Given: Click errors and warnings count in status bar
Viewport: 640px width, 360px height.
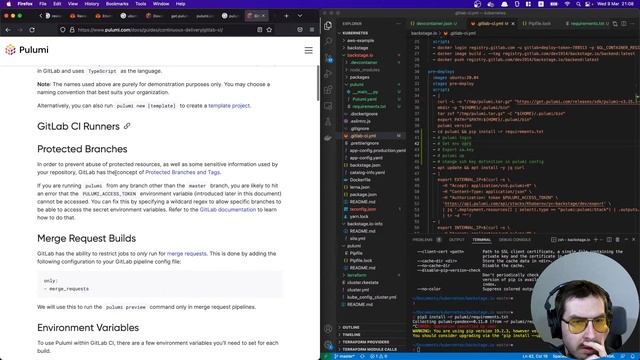Looking at the screenshot, I should [378, 356].
